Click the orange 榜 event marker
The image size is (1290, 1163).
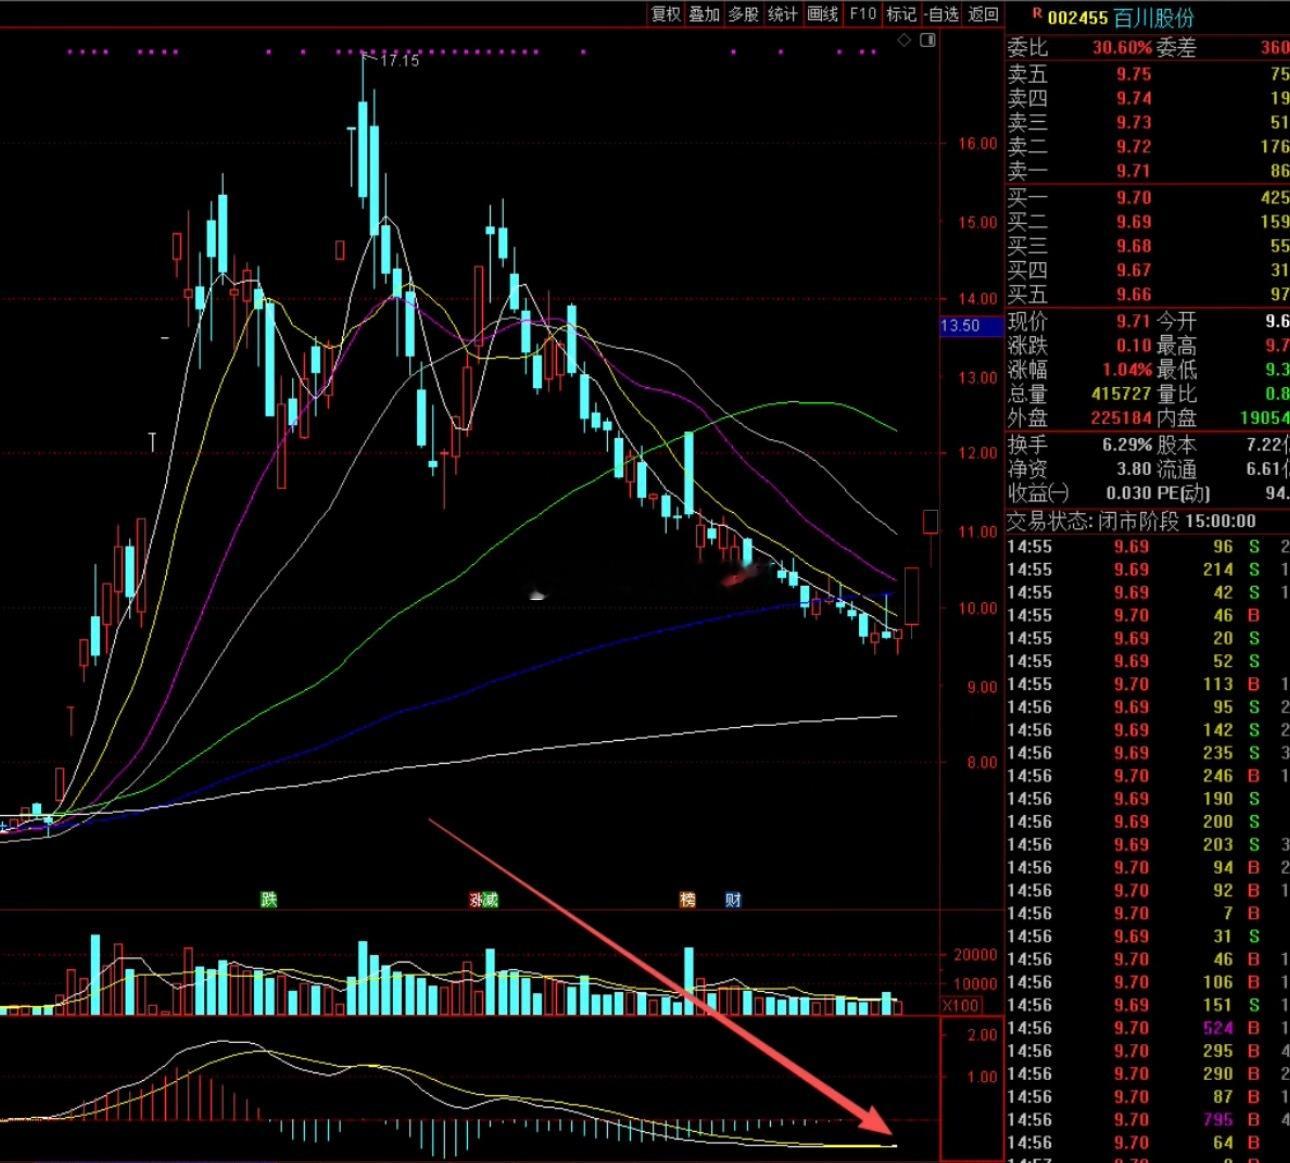coord(688,900)
